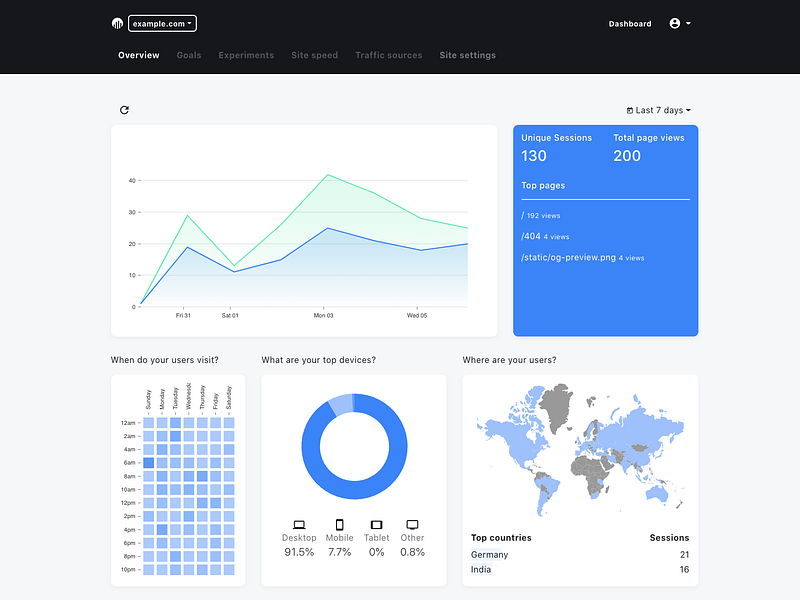This screenshot has height=600, width=800.
Task: Click the logo icon beside example.com
Action: (117, 23)
